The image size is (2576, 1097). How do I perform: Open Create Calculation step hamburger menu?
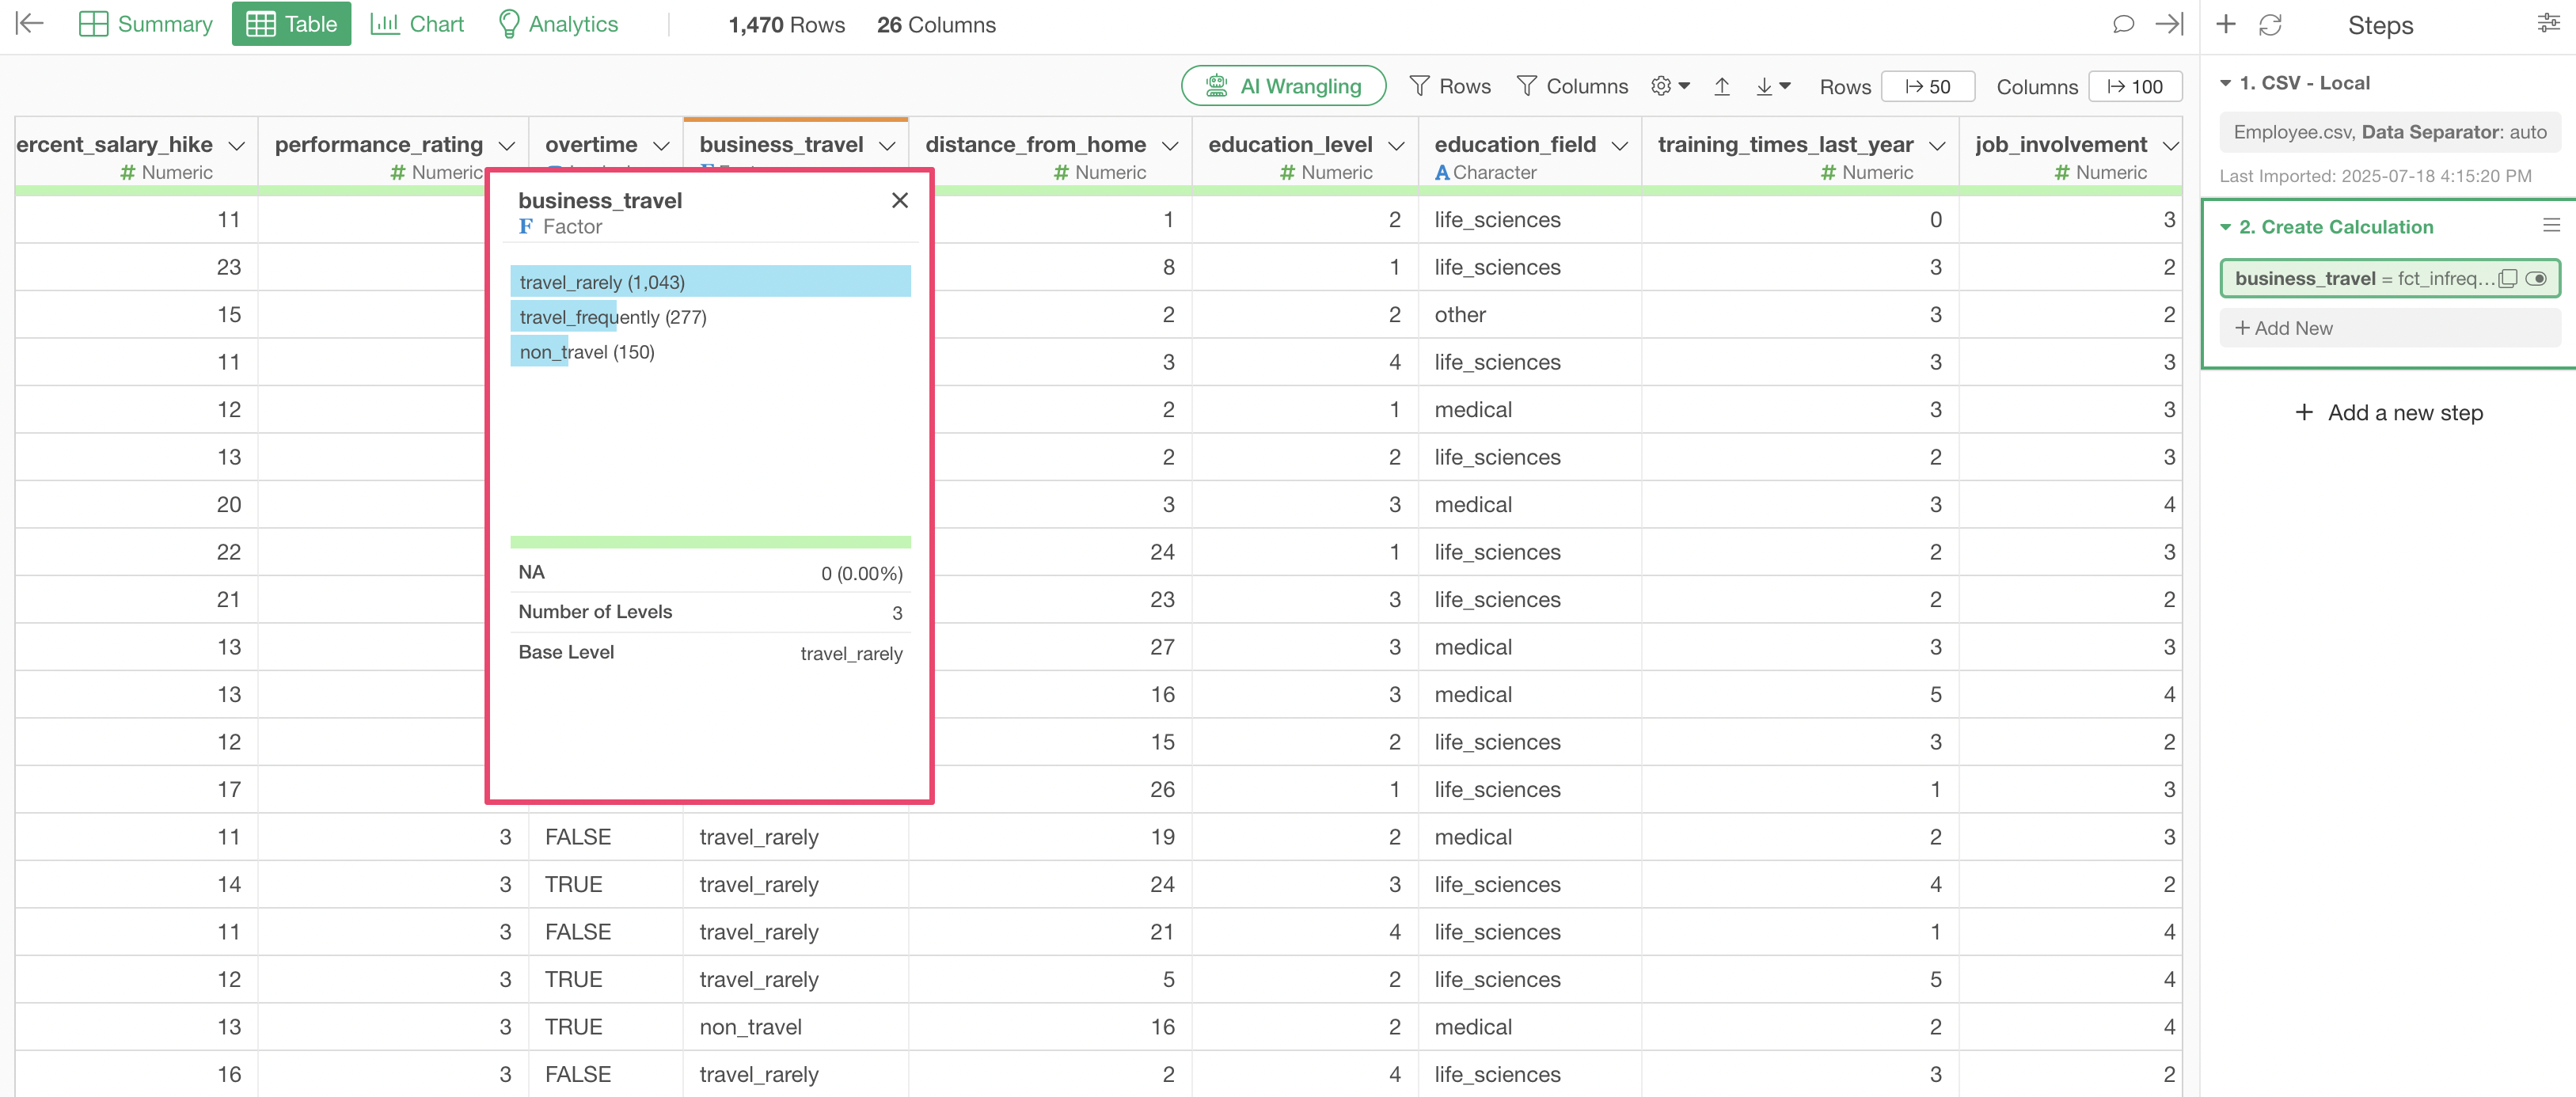click(x=2551, y=226)
